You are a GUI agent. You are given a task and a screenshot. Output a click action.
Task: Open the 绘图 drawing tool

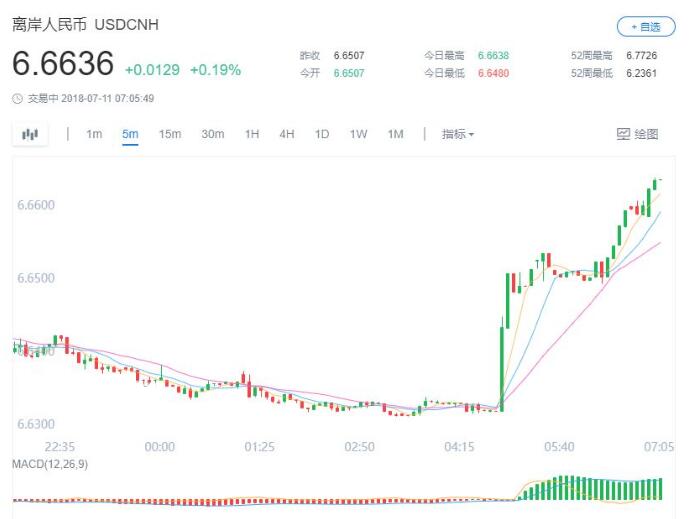[637, 134]
